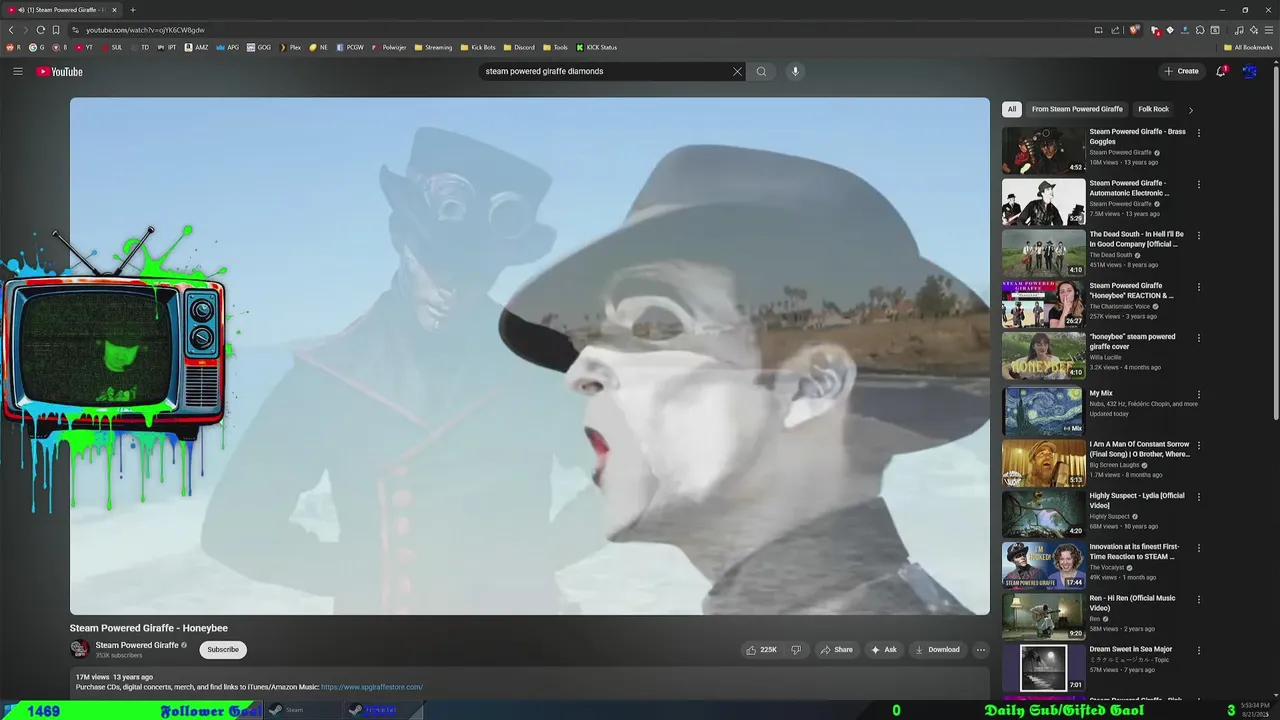The height and width of the screenshot is (720, 1280).
Task: Open the browser main menu
Action: pos(1268,30)
